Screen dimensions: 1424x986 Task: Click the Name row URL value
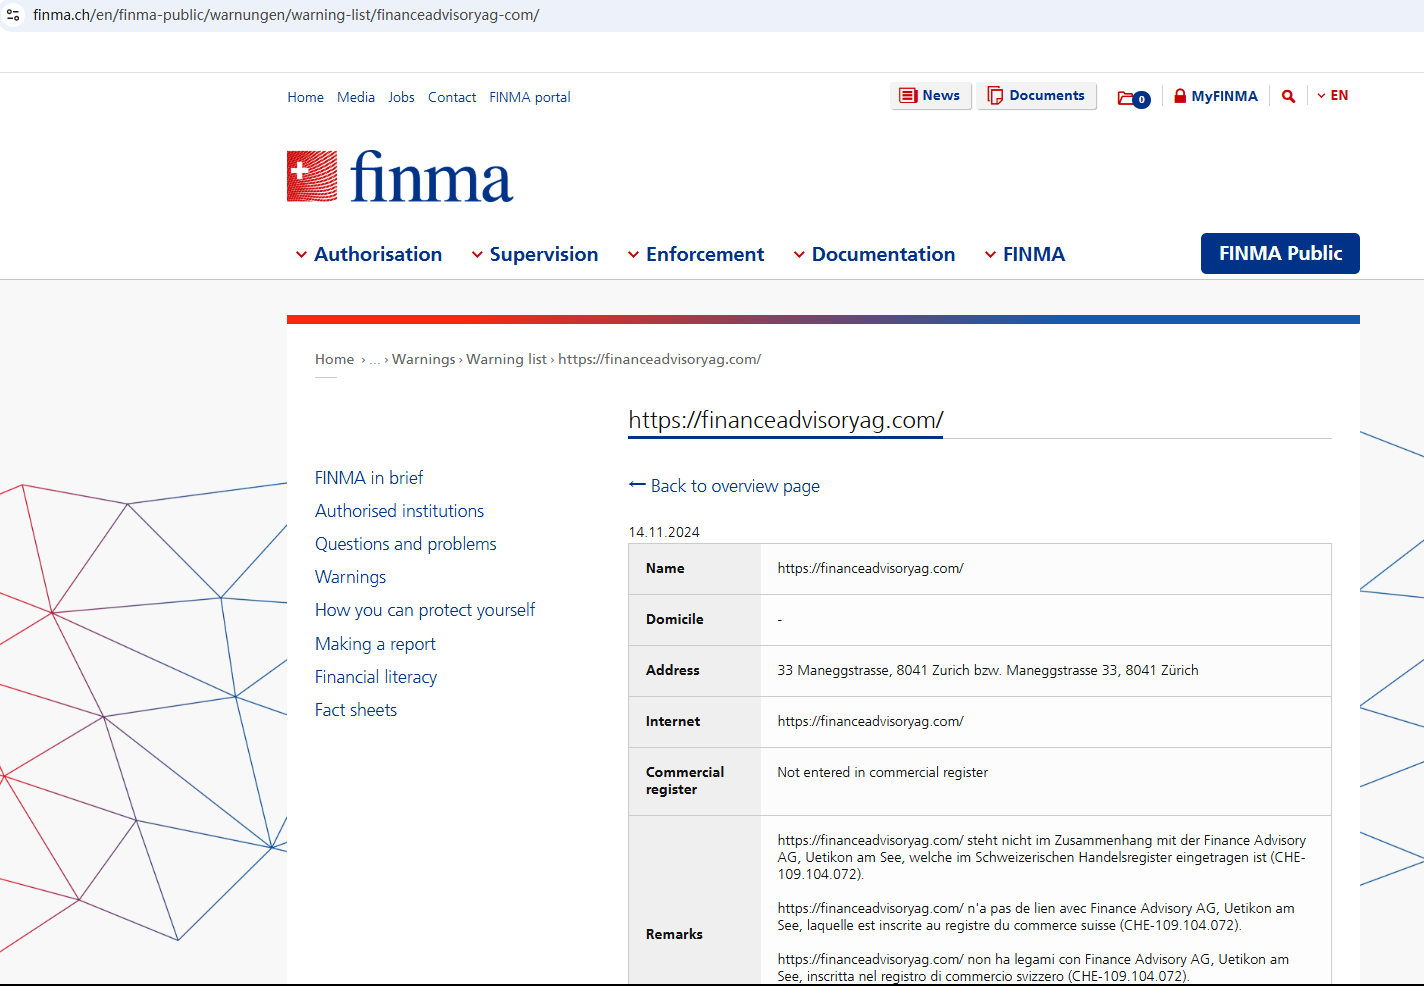[871, 568]
